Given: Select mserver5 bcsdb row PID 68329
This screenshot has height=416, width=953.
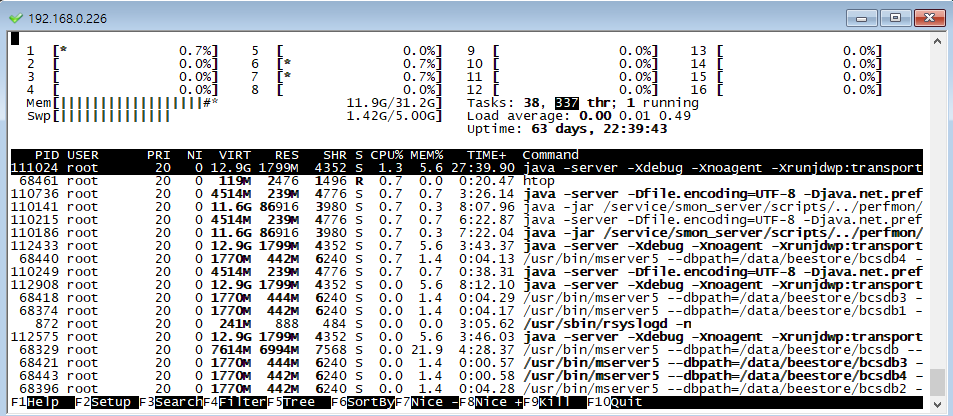Looking at the screenshot, I should click(x=467, y=350).
